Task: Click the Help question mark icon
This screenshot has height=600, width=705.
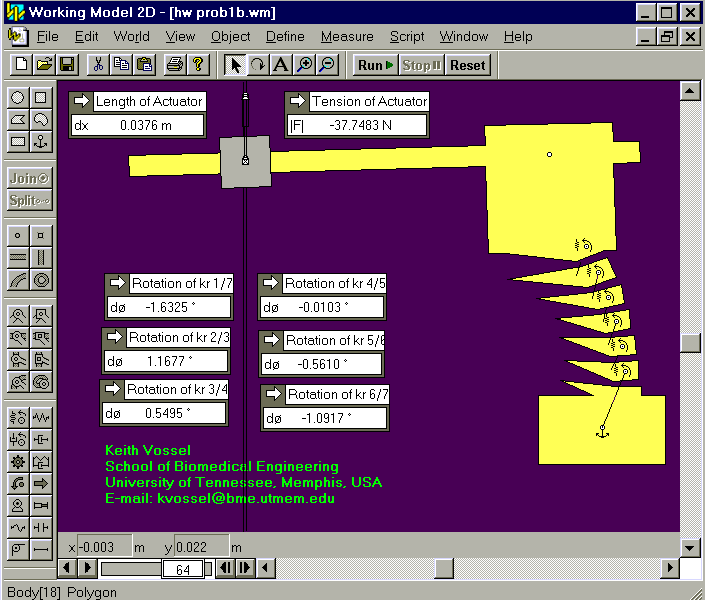Action: [x=198, y=65]
